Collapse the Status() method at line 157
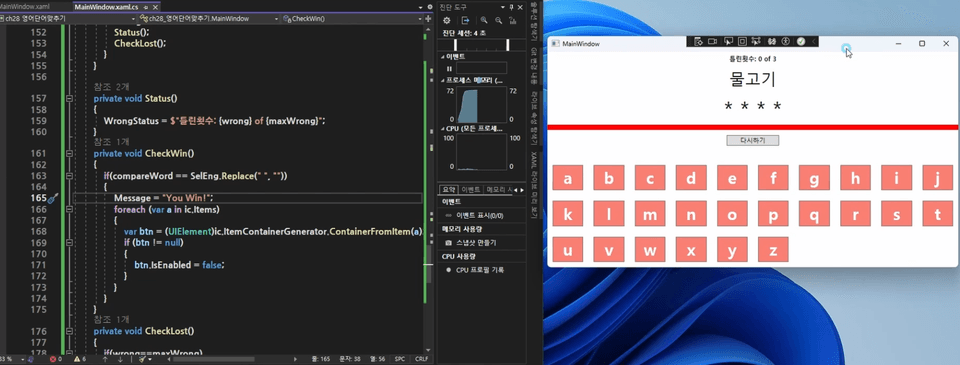 [x=69, y=98]
